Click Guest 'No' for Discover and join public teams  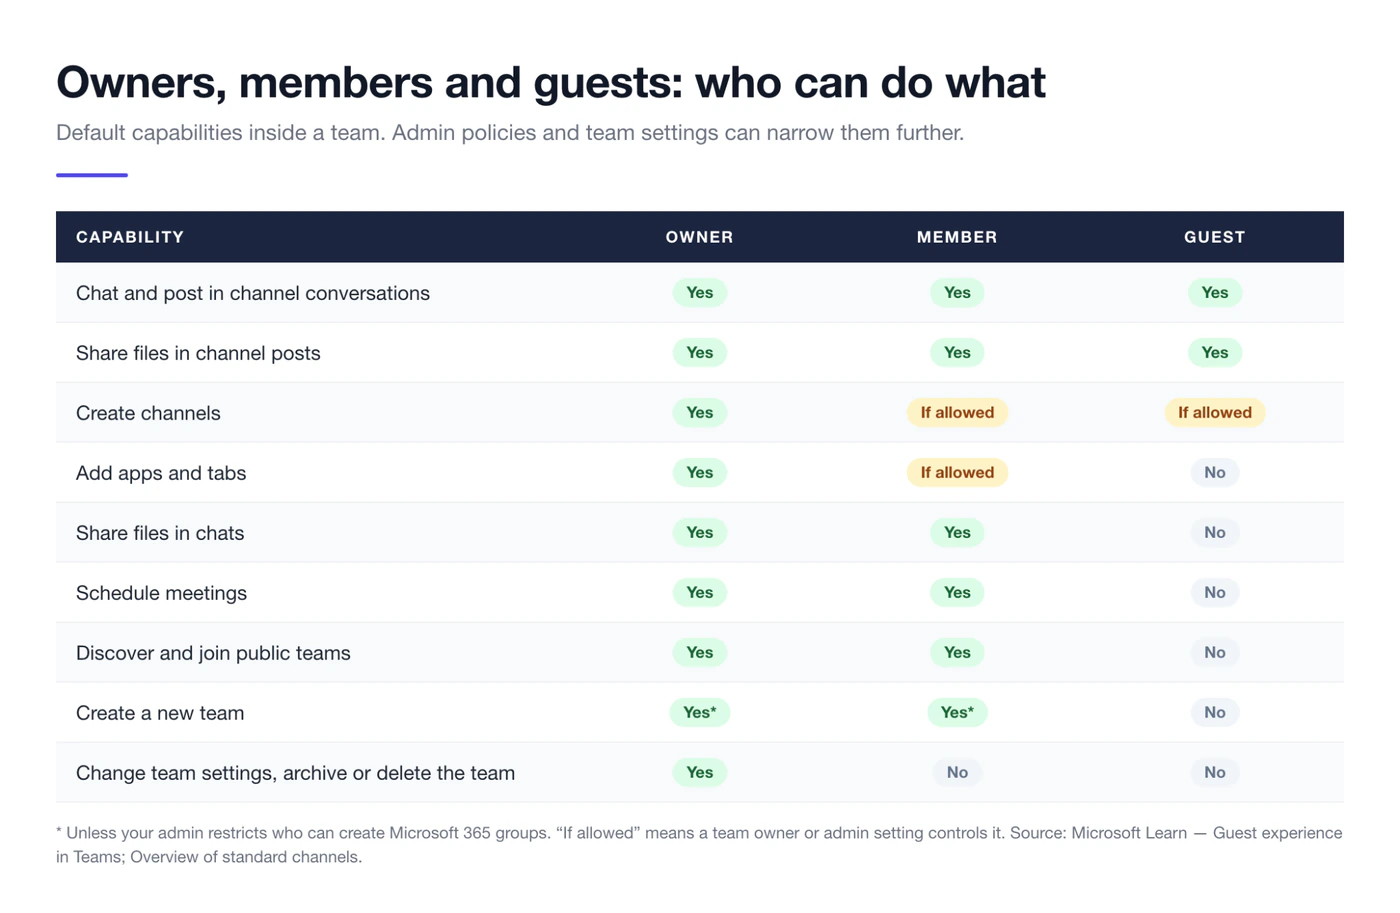click(1215, 652)
